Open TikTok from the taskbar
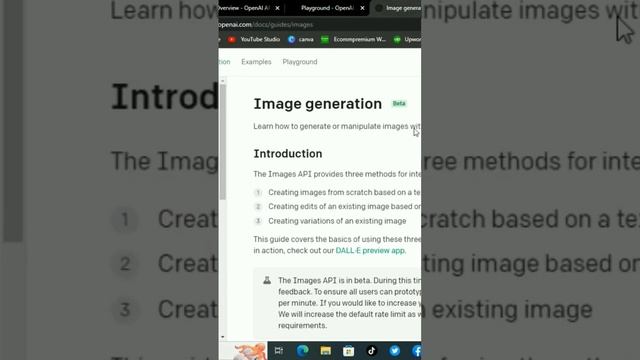Viewport: 640px width, 360px height. tap(371, 351)
